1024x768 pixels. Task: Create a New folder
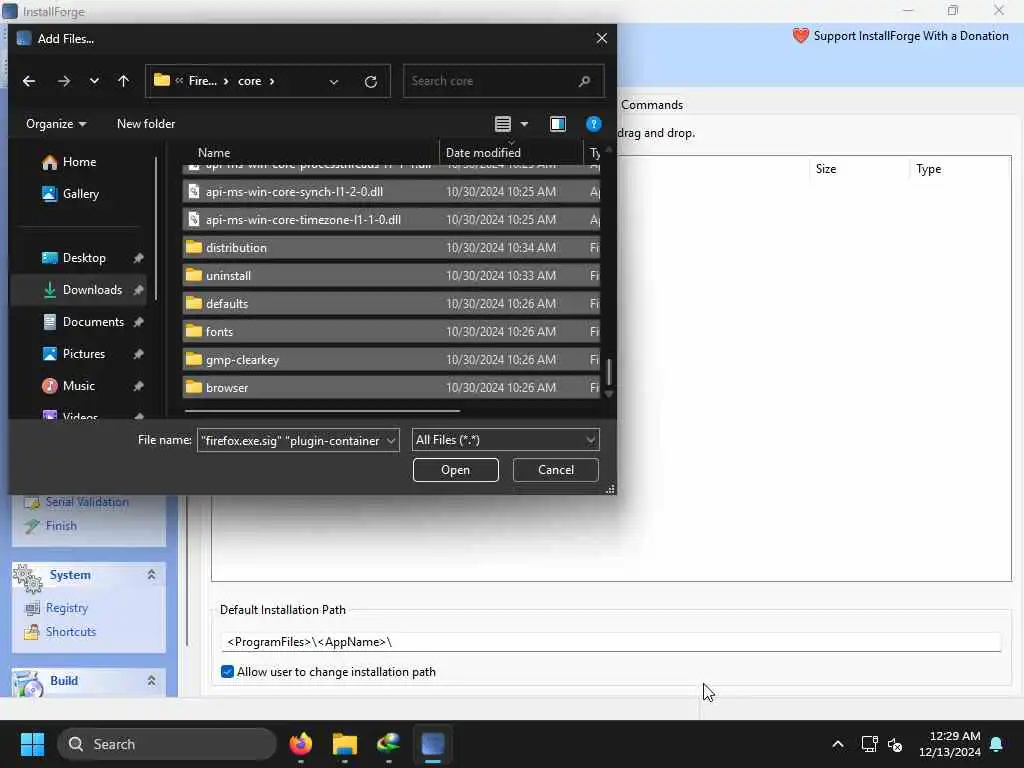pos(146,123)
